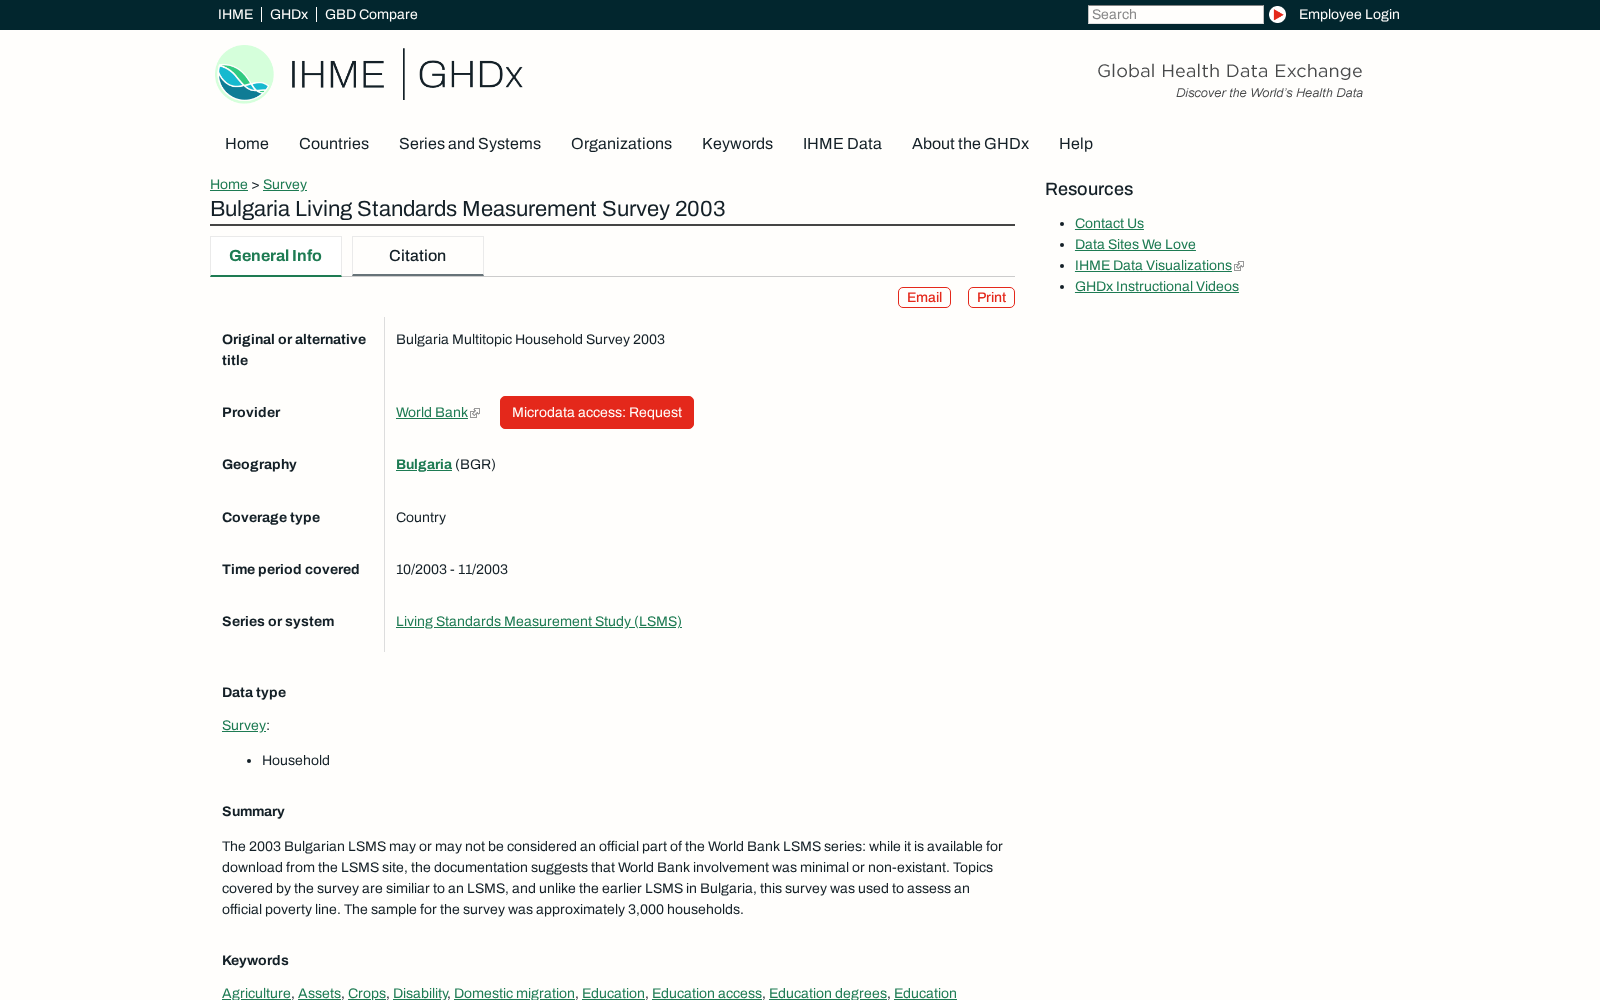Click the Email button
The width and height of the screenshot is (1600, 1000).
click(x=924, y=298)
